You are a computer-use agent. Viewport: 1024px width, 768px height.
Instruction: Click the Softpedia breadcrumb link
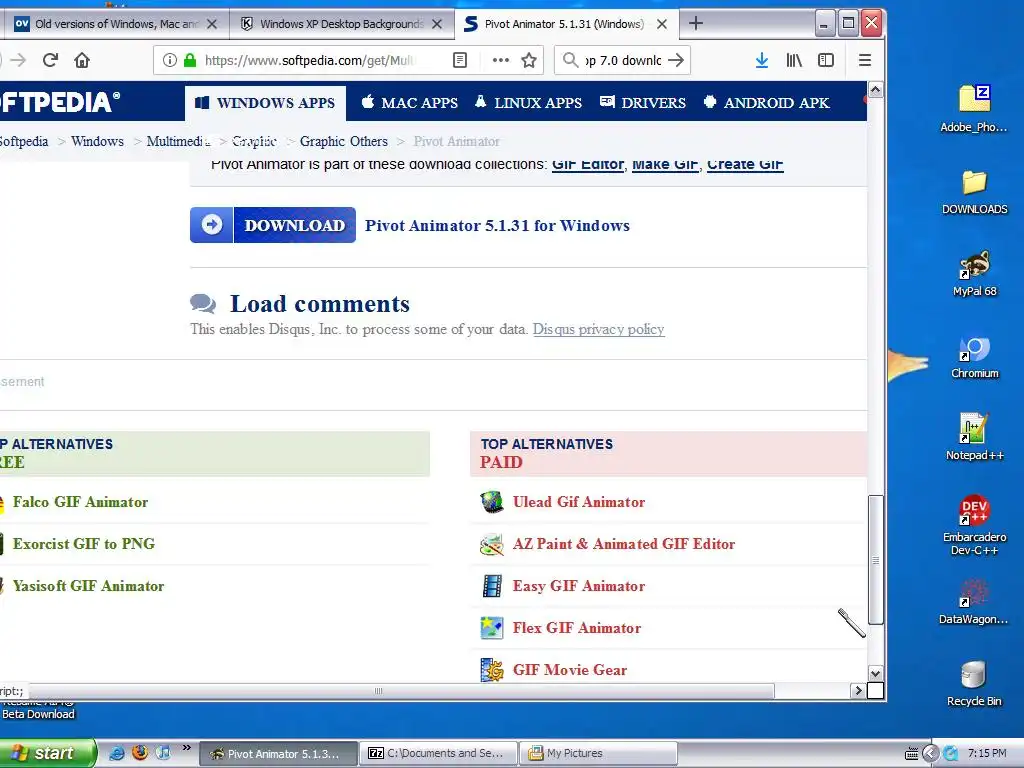tap(24, 141)
